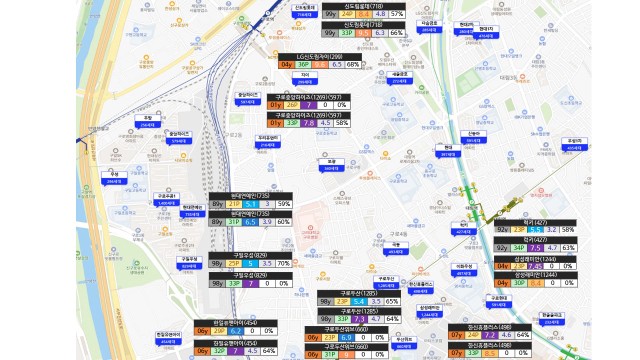Image resolution: width=640 pixels, height=360 pixels.
Task: Open the 현대1차 blue marker
Action: tap(486, 32)
